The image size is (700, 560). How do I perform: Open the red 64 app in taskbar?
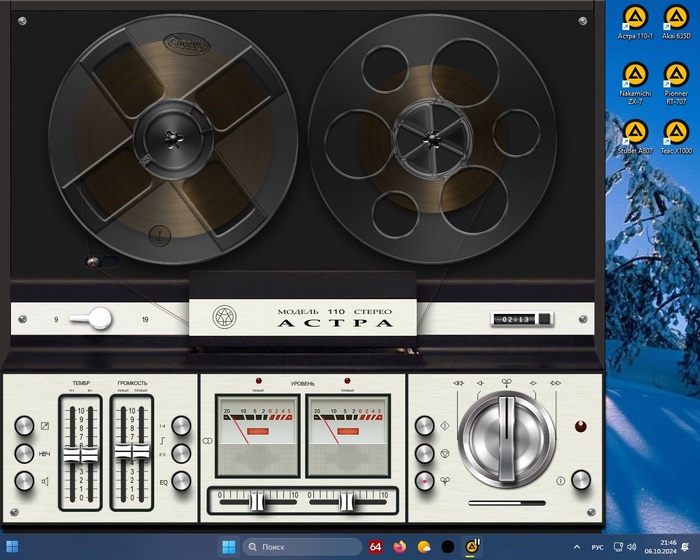tap(375, 547)
